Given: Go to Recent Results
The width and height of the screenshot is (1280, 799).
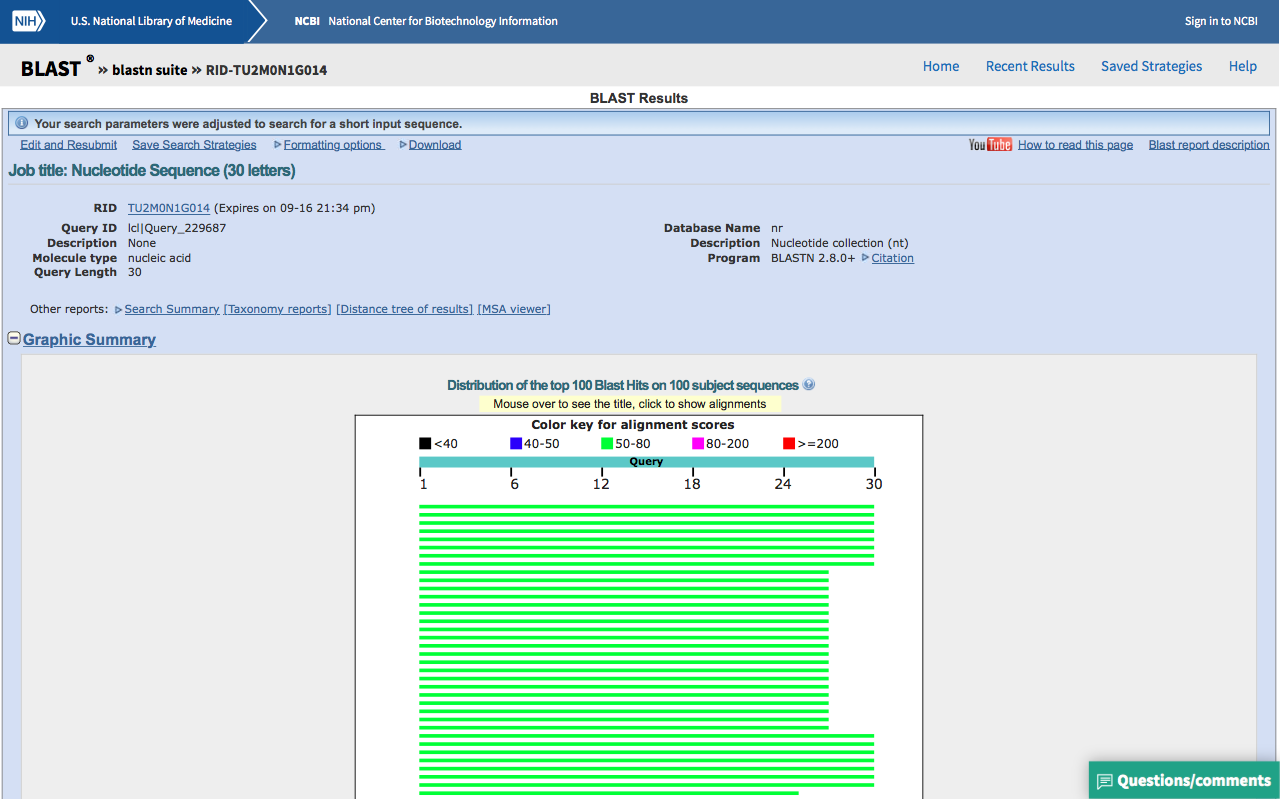Looking at the screenshot, I should (x=1030, y=66).
